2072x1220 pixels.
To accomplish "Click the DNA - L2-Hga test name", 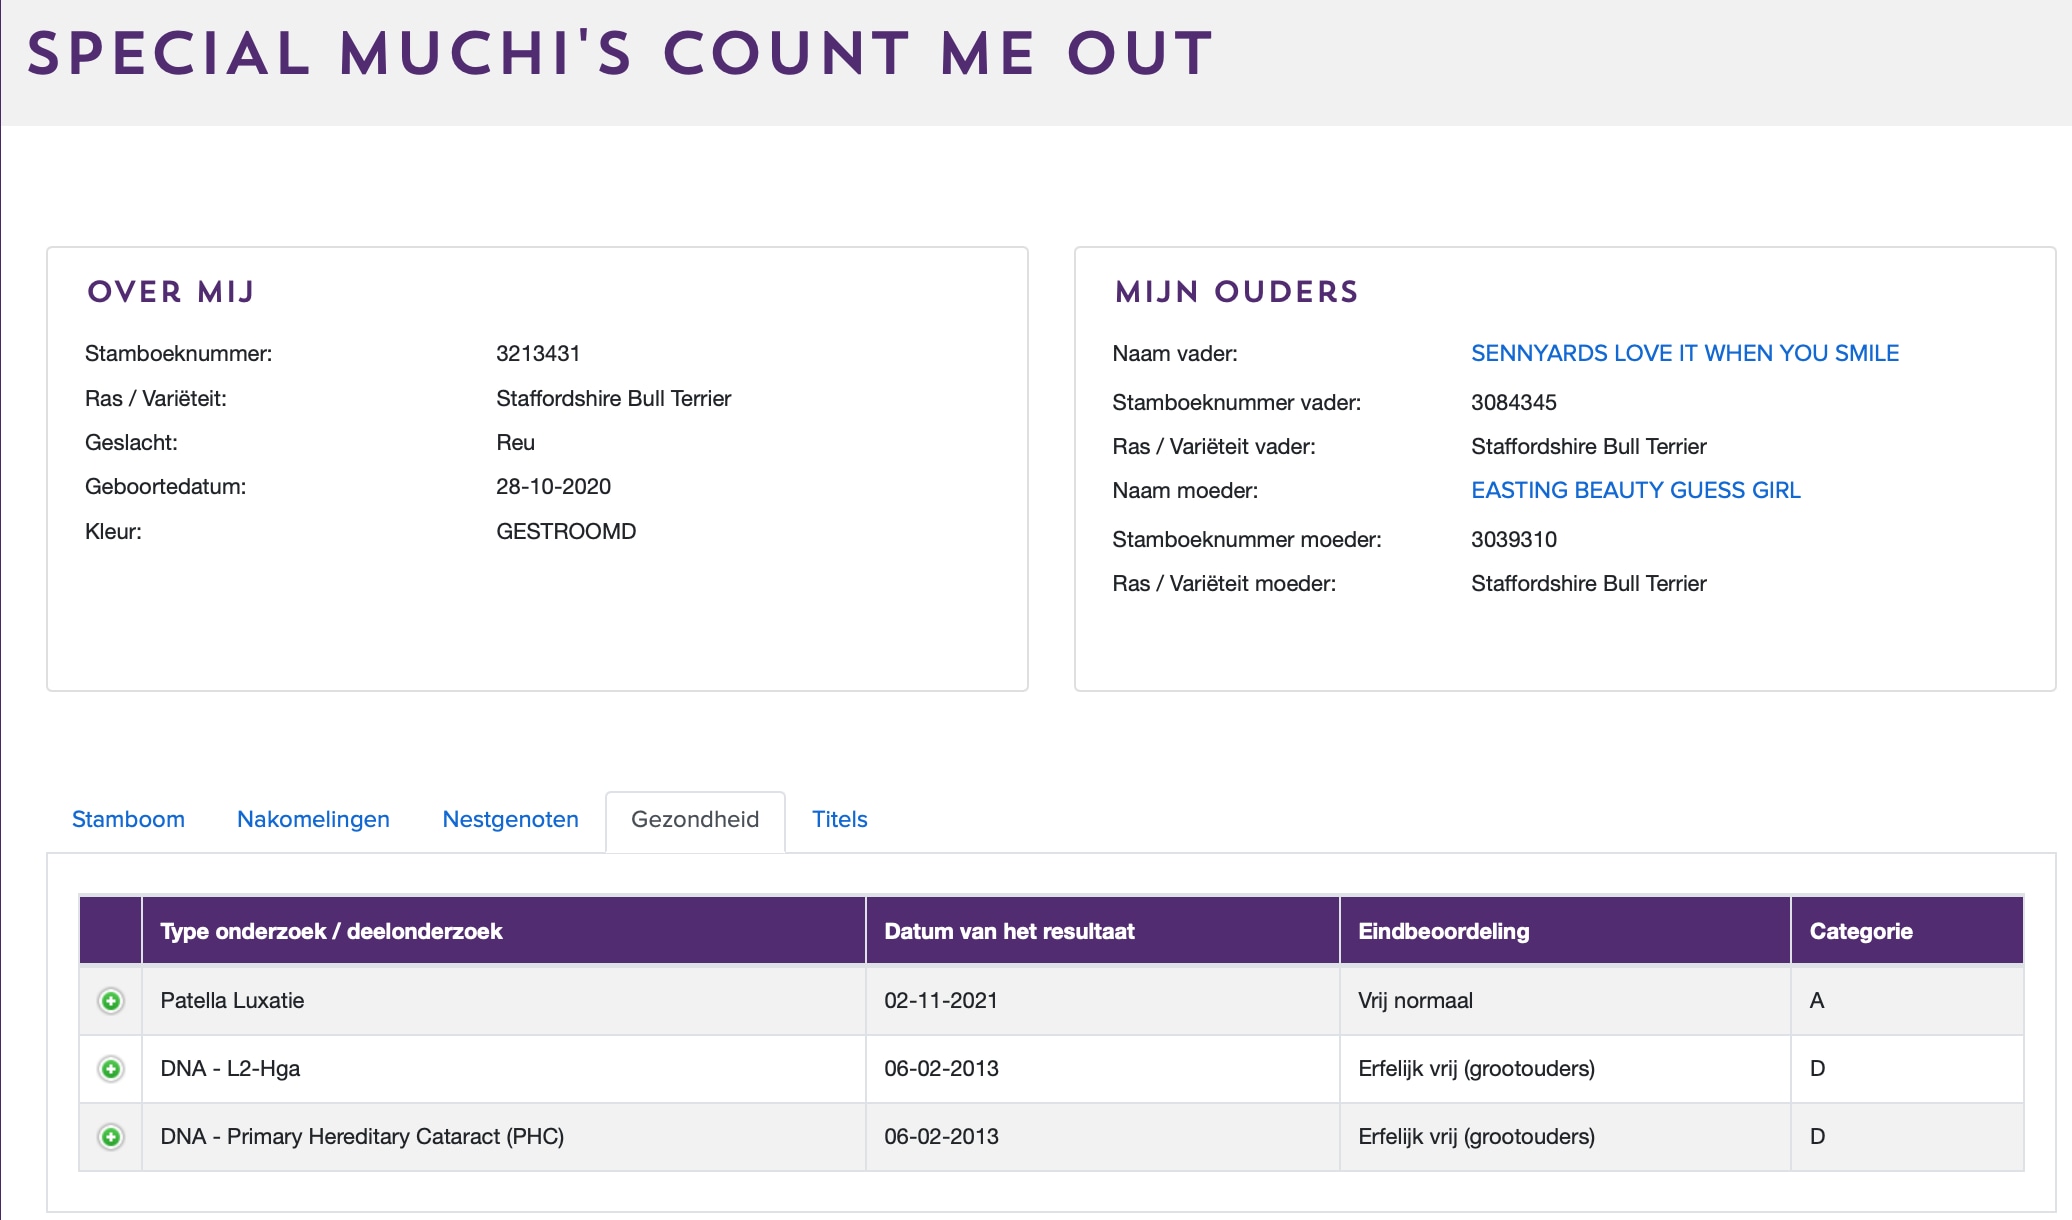I will pos(230,1068).
